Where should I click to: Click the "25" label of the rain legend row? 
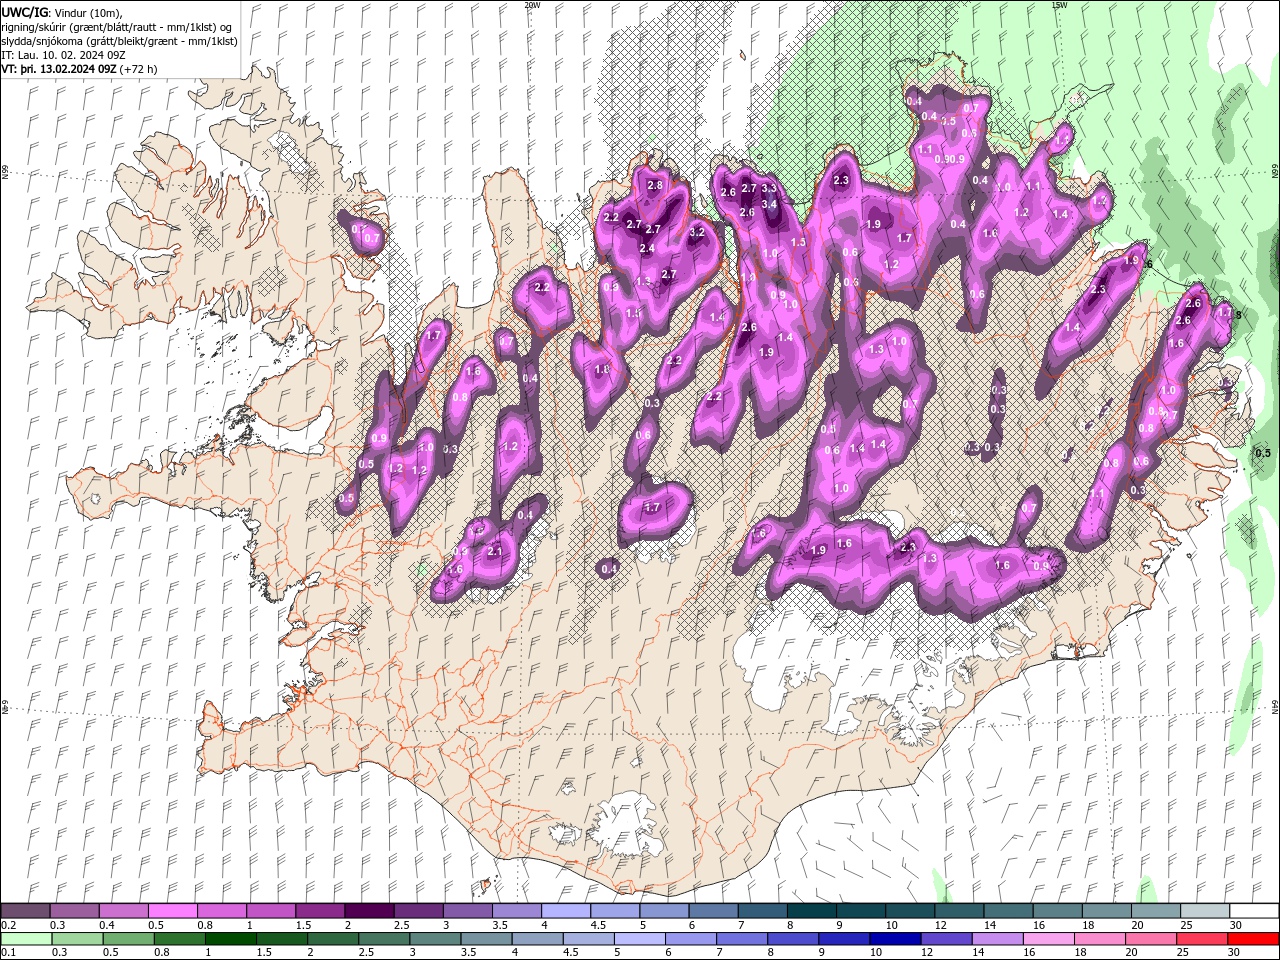(1181, 953)
